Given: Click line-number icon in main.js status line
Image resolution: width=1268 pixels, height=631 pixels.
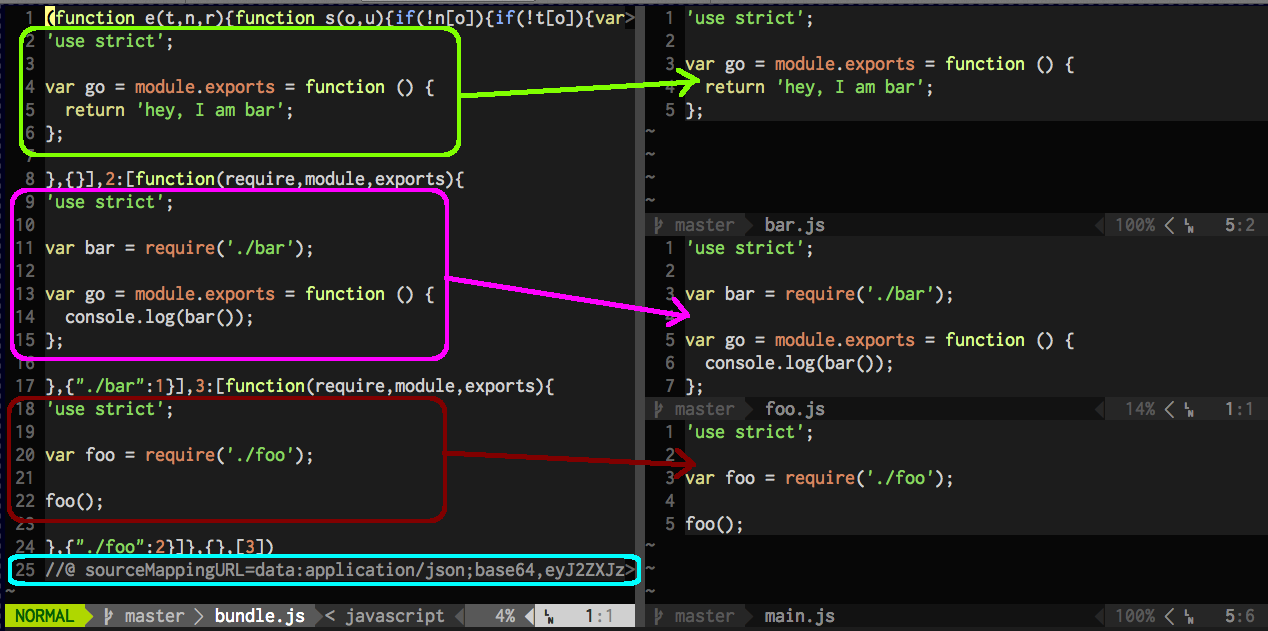Looking at the screenshot, I should [x=1189, y=617].
